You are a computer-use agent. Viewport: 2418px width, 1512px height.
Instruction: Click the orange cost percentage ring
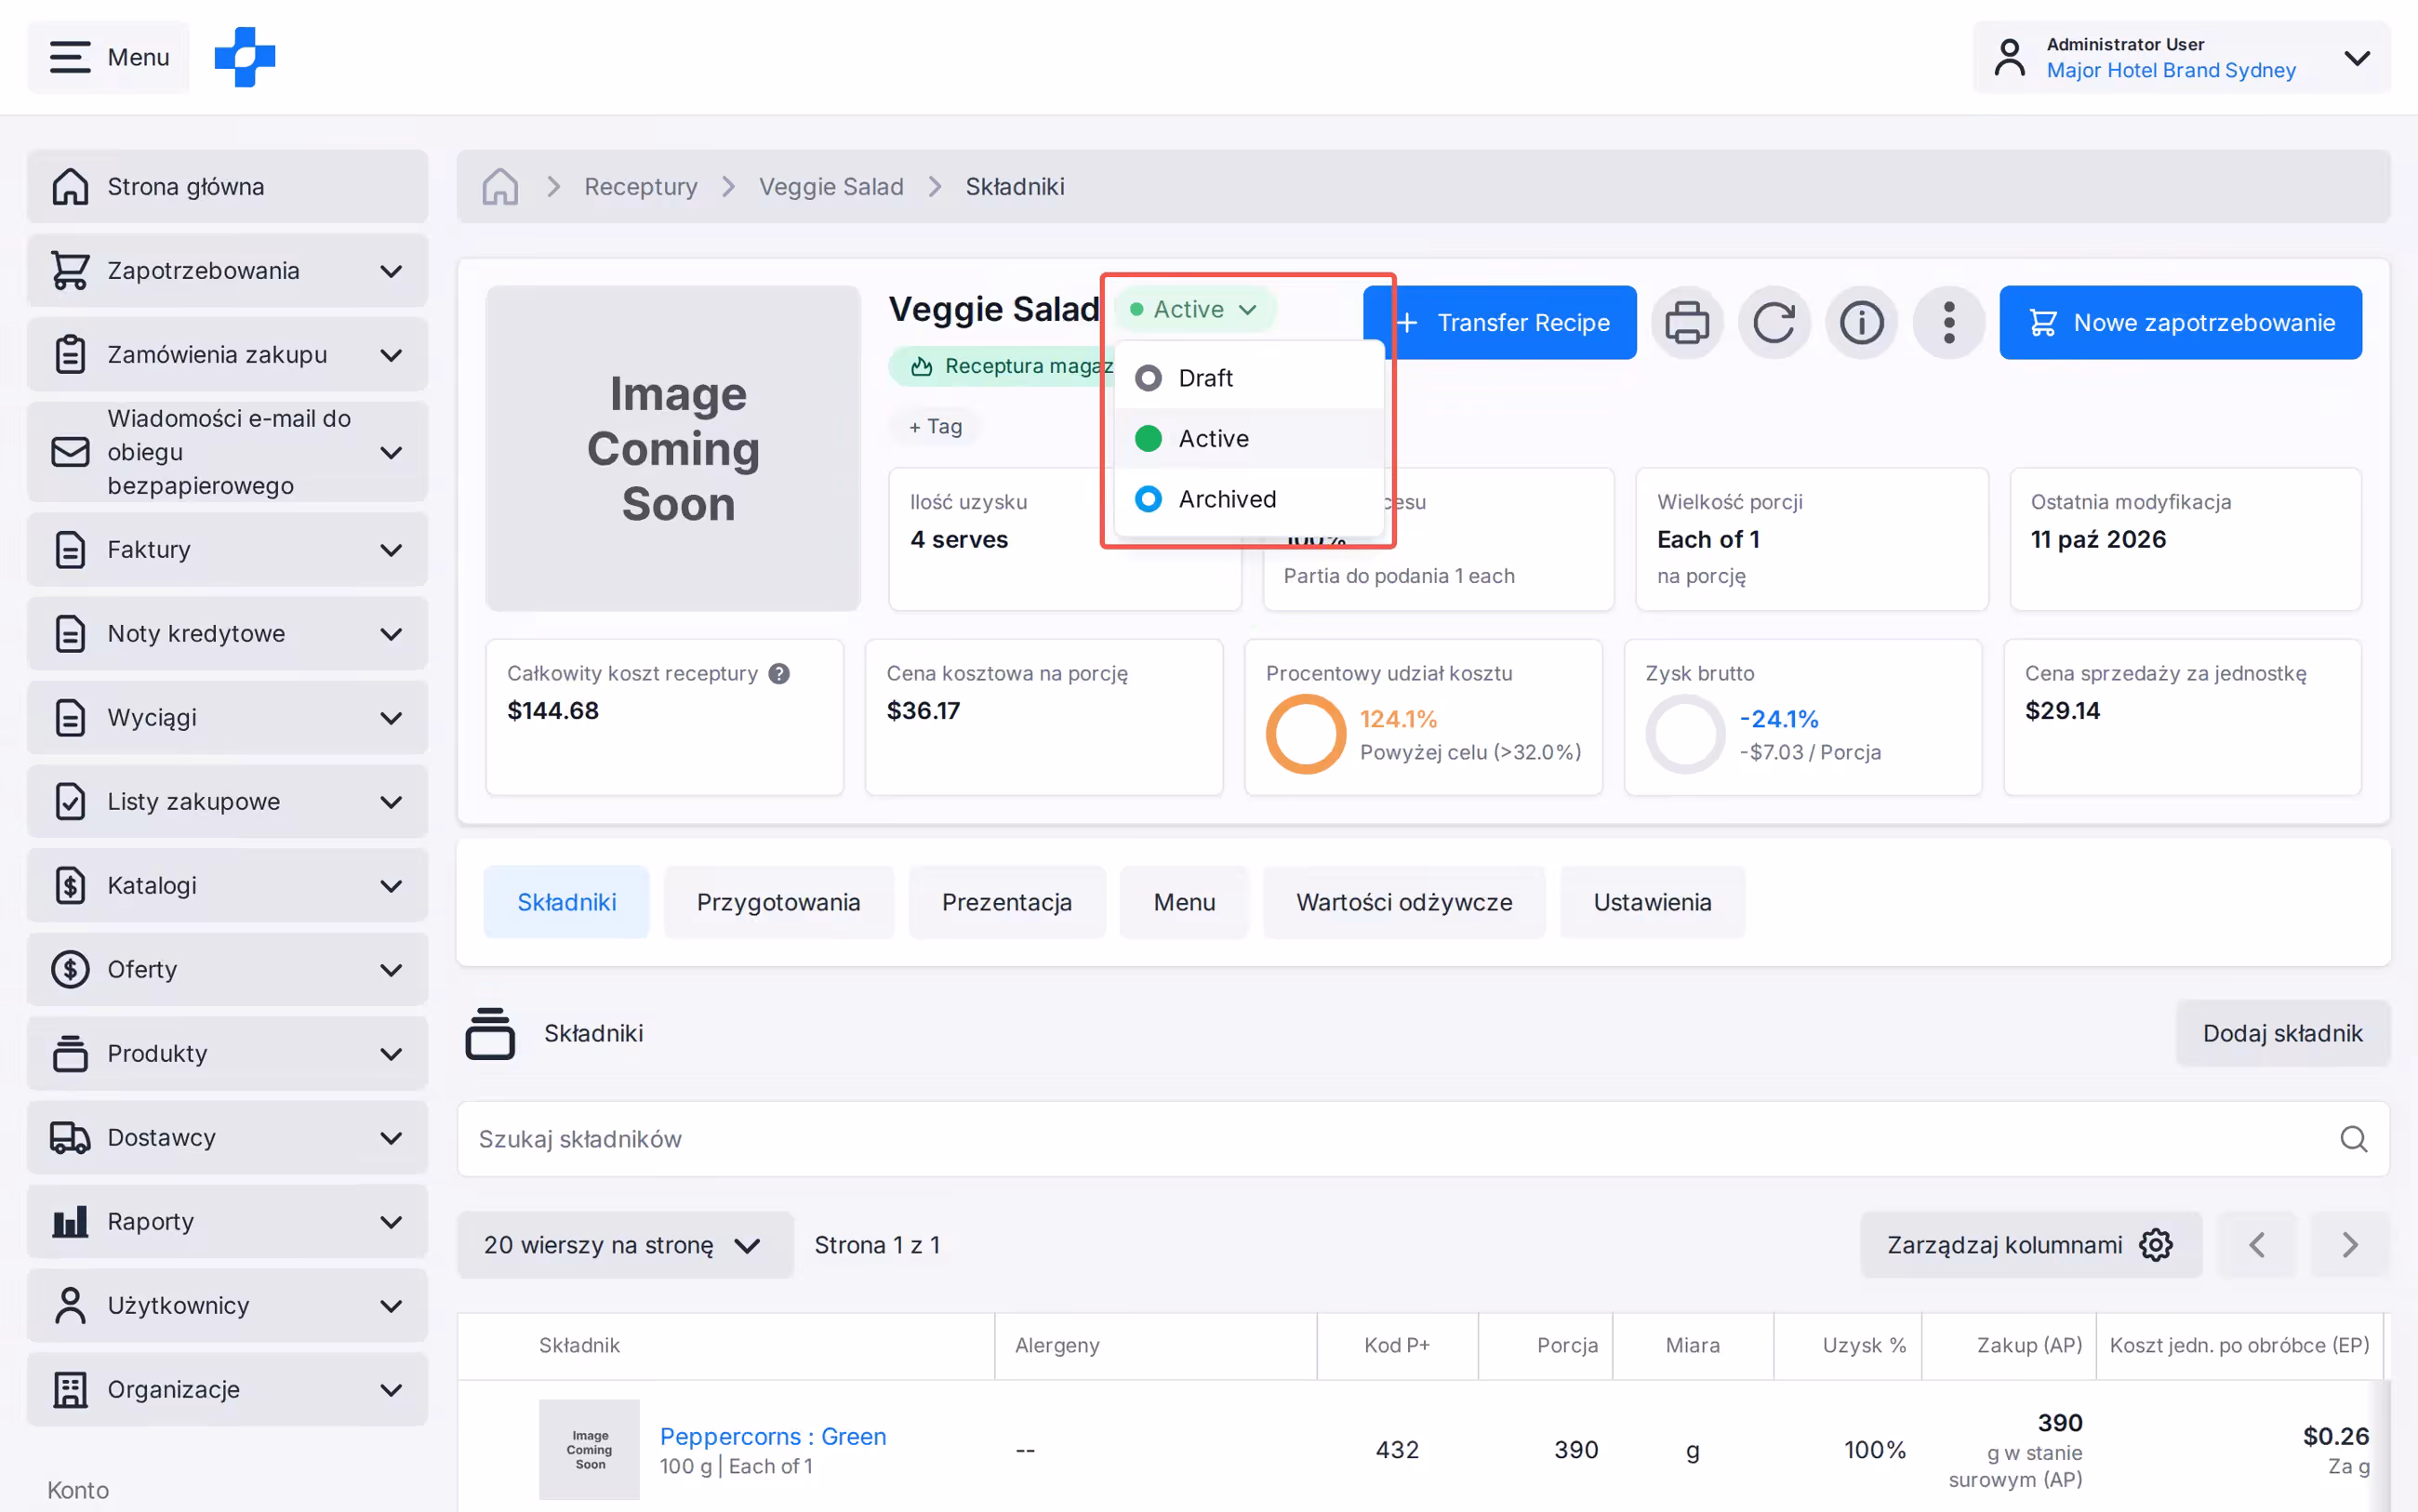tap(1304, 734)
